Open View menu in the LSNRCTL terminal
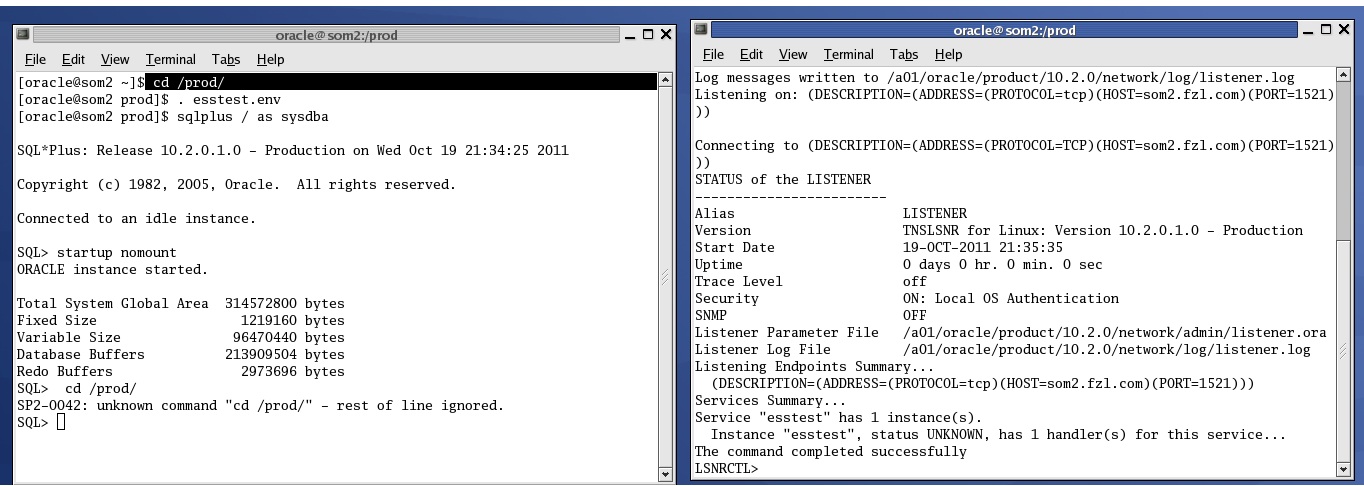 (x=792, y=55)
